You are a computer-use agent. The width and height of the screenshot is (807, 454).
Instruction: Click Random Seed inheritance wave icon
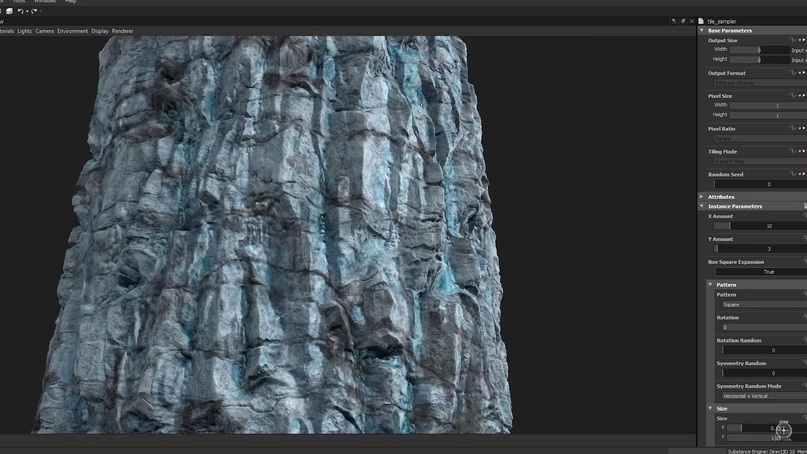coord(793,174)
